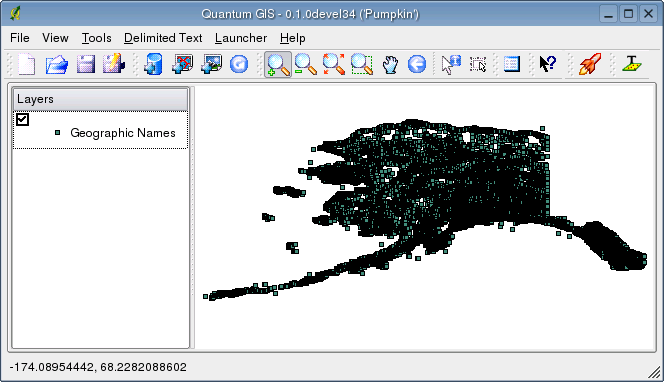664x382 pixels.
Task: Choose the Identify Features cursor tool
Action: coord(451,64)
